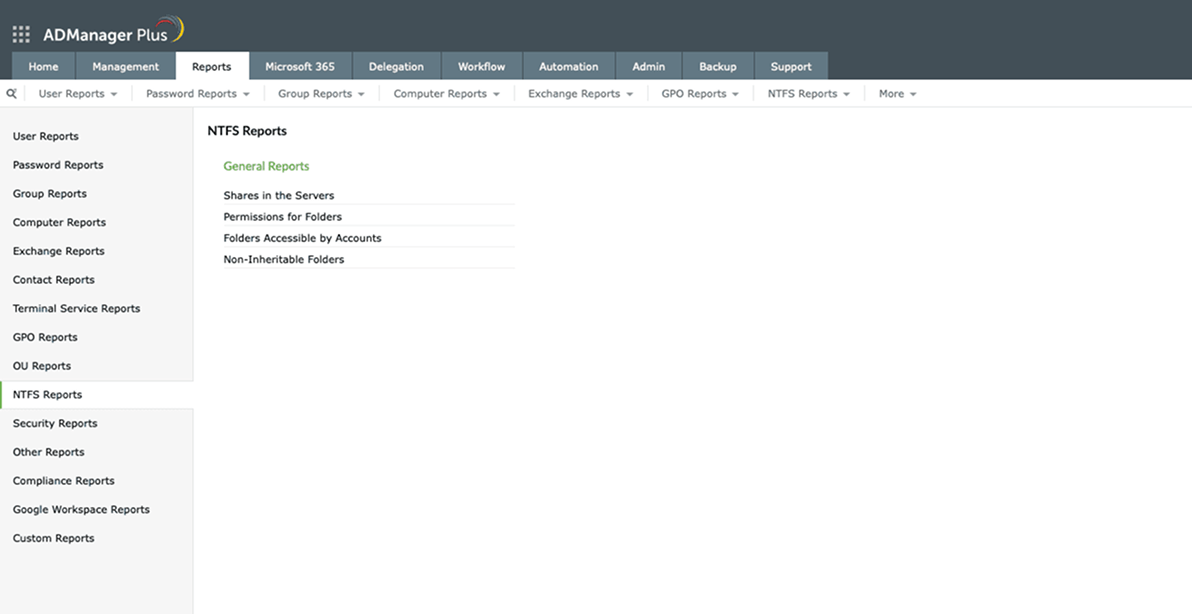Expand the NTFS Reports dropdown in toolbar

coord(808,93)
